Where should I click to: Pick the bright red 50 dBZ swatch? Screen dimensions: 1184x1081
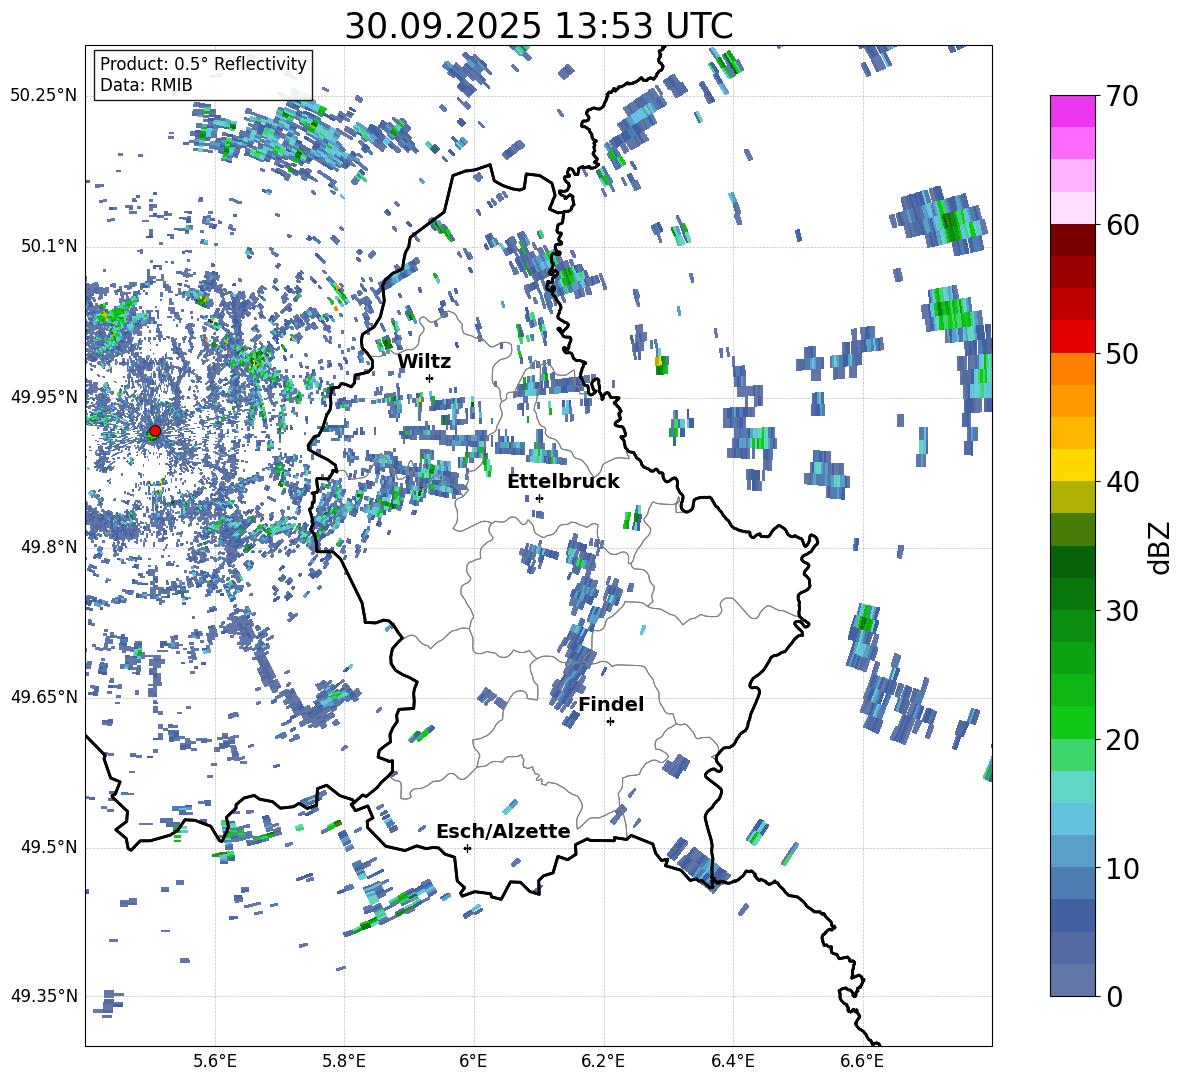click(x=1072, y=337)
